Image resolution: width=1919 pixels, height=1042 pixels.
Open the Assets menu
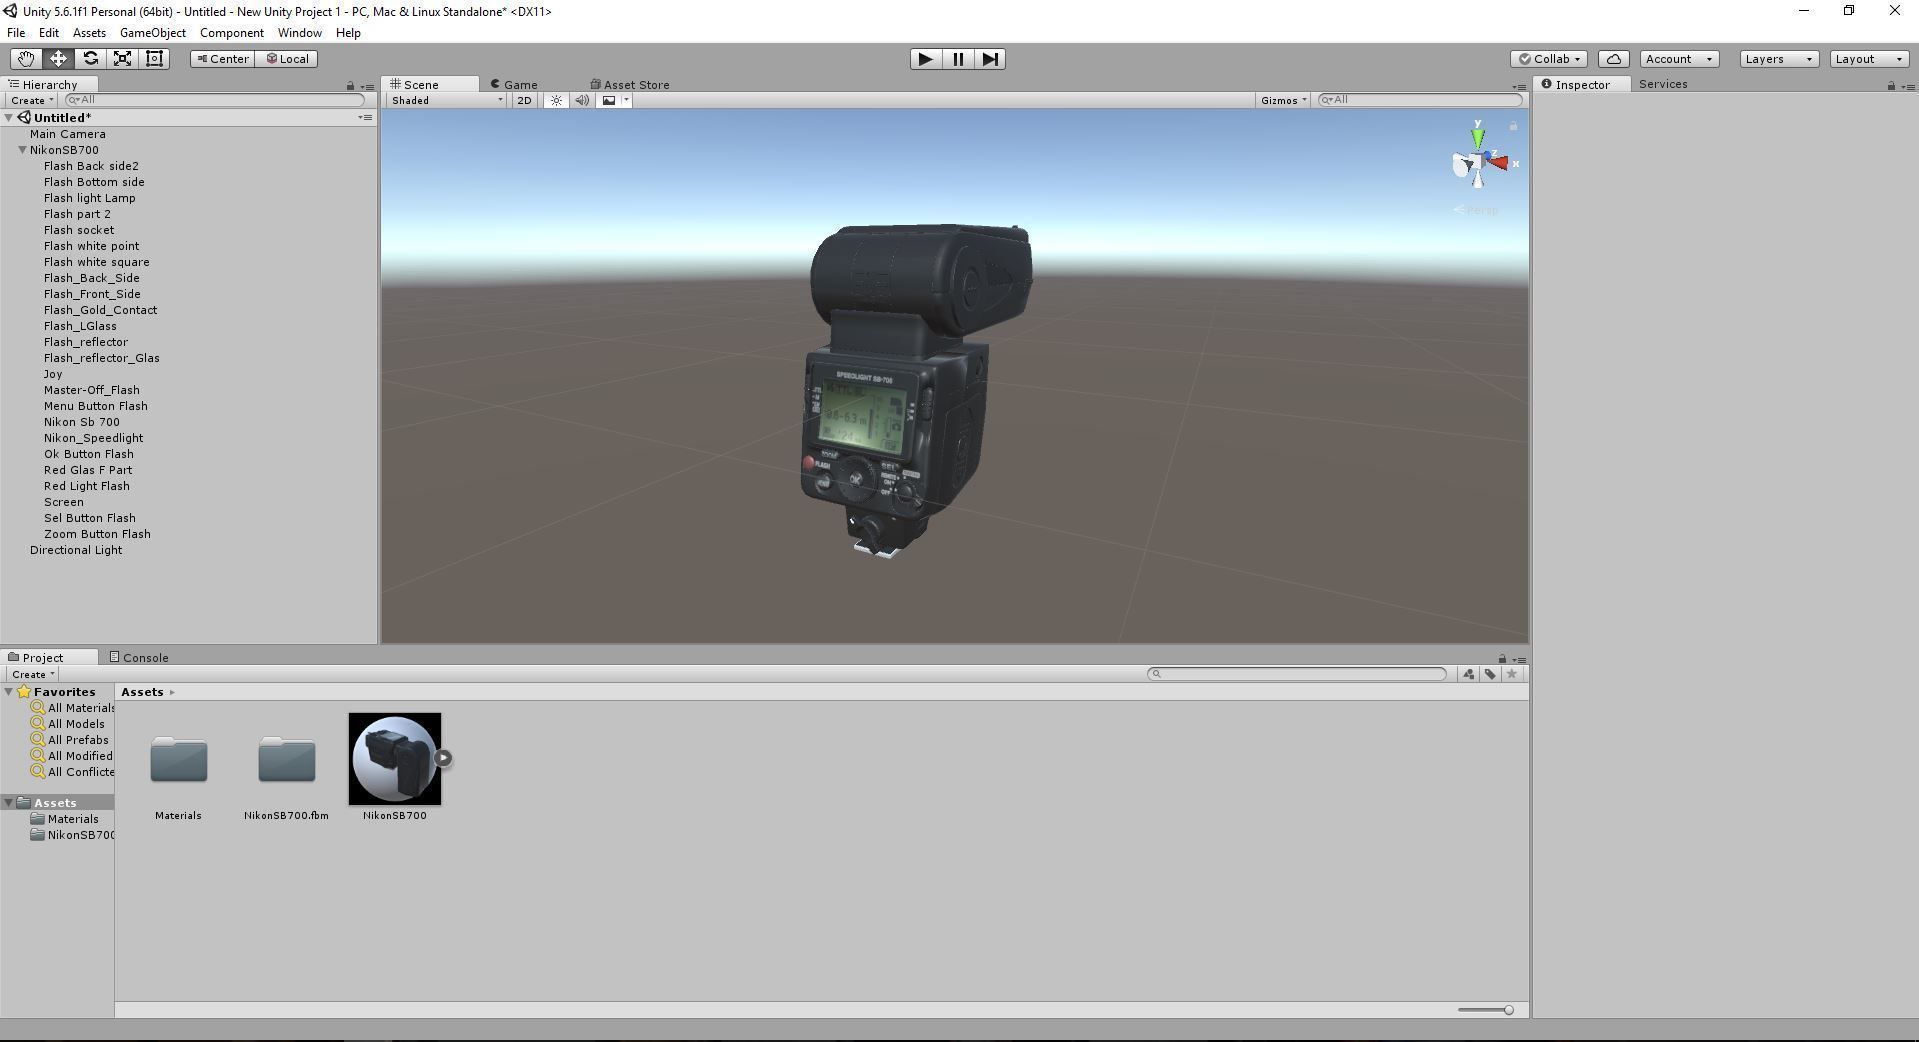[x=89, y=33]
